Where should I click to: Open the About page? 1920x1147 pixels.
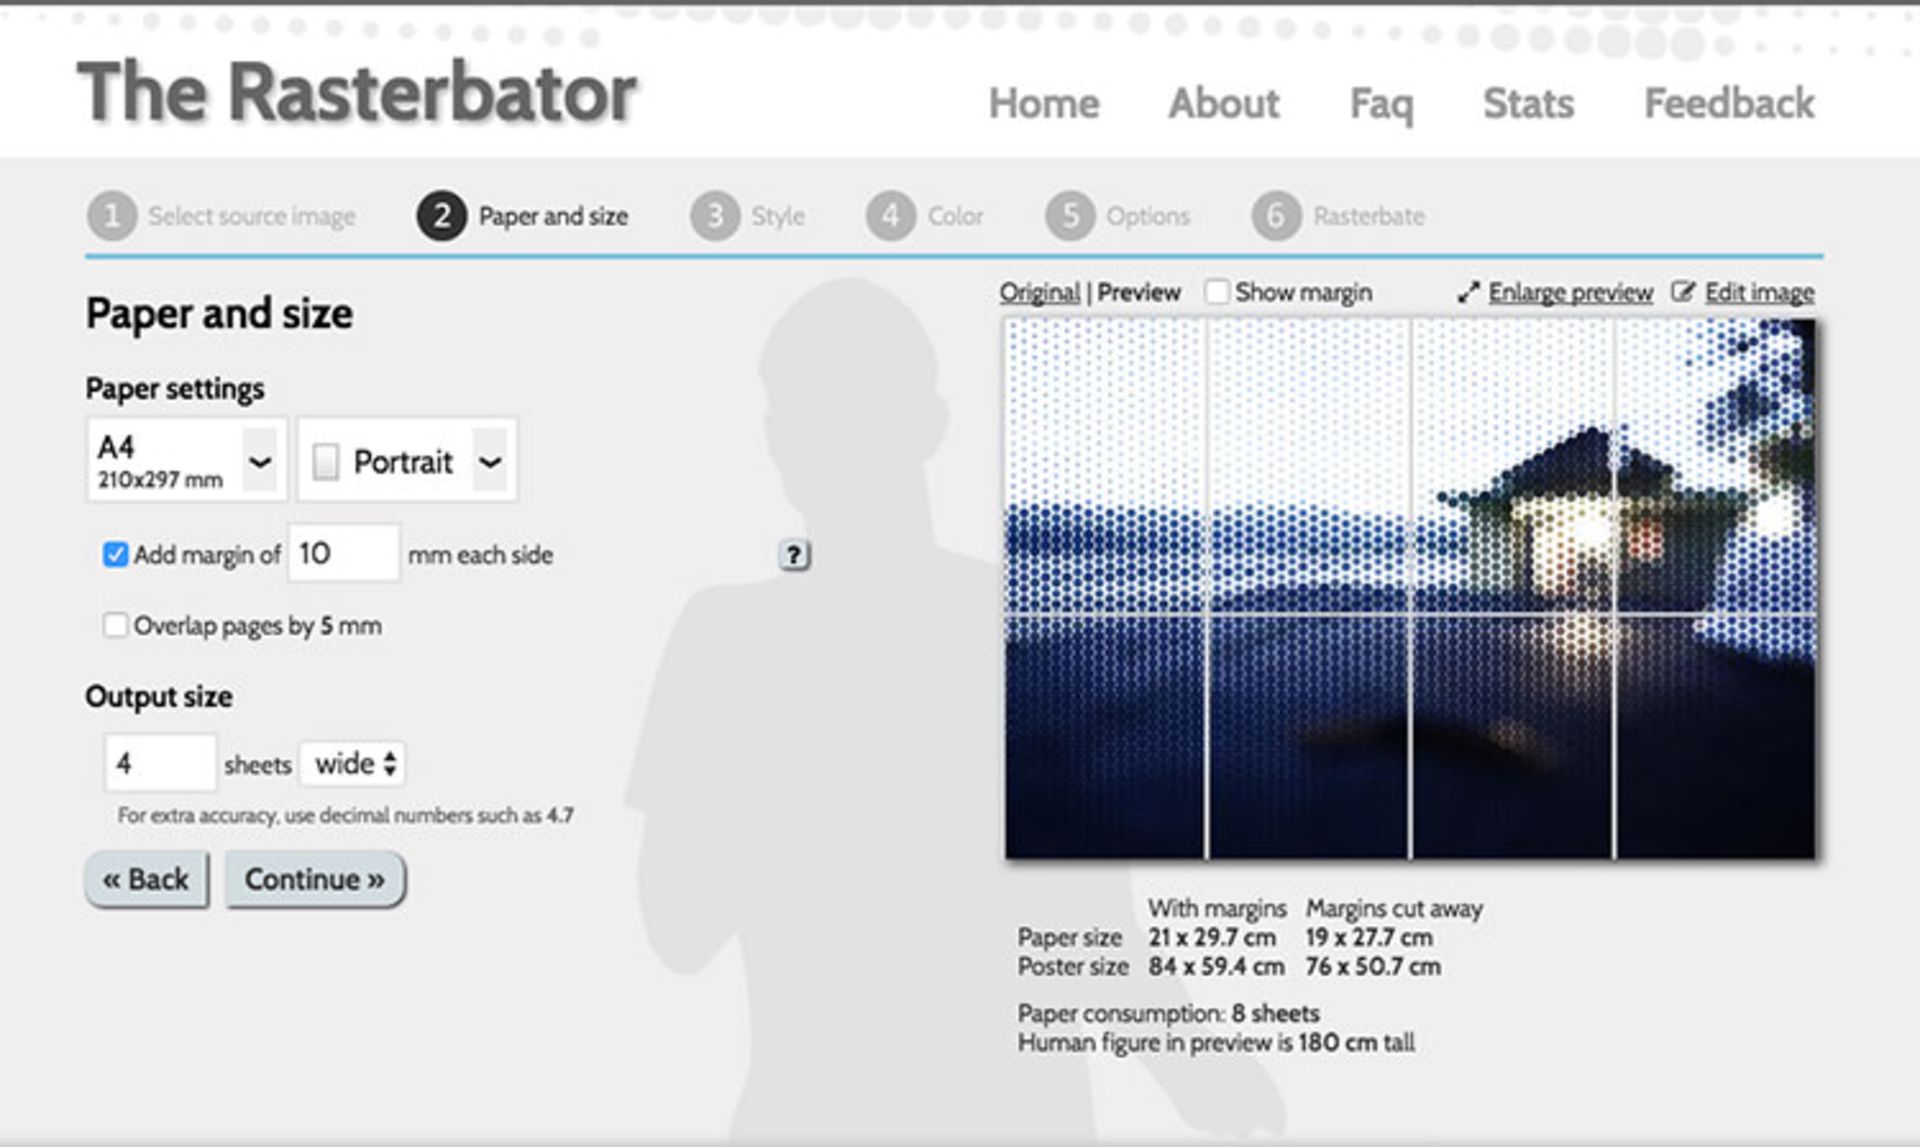(1224, 103)
